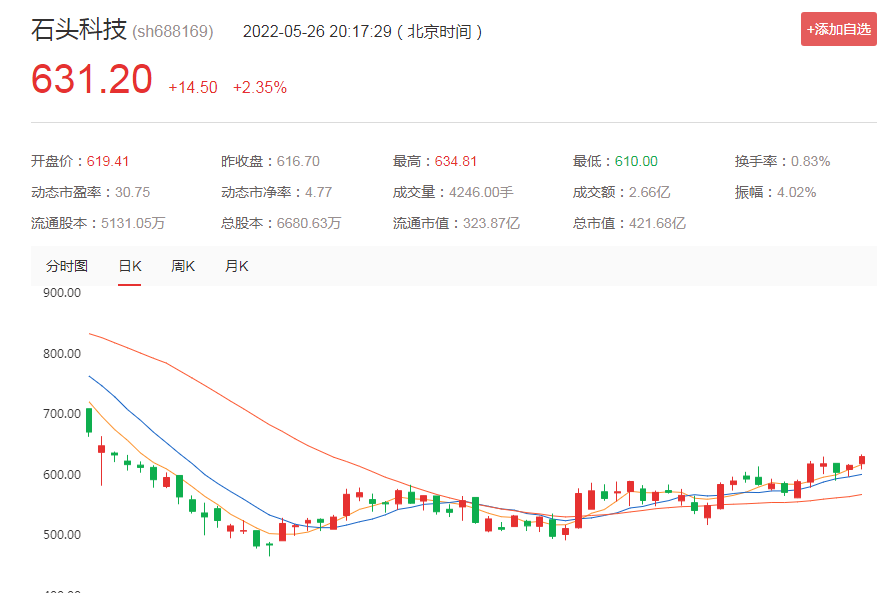Image resolution: width=885 pixels, height=593 pixels.
Task: Click the 最低 value 610.00
Action: coord(636,161)
